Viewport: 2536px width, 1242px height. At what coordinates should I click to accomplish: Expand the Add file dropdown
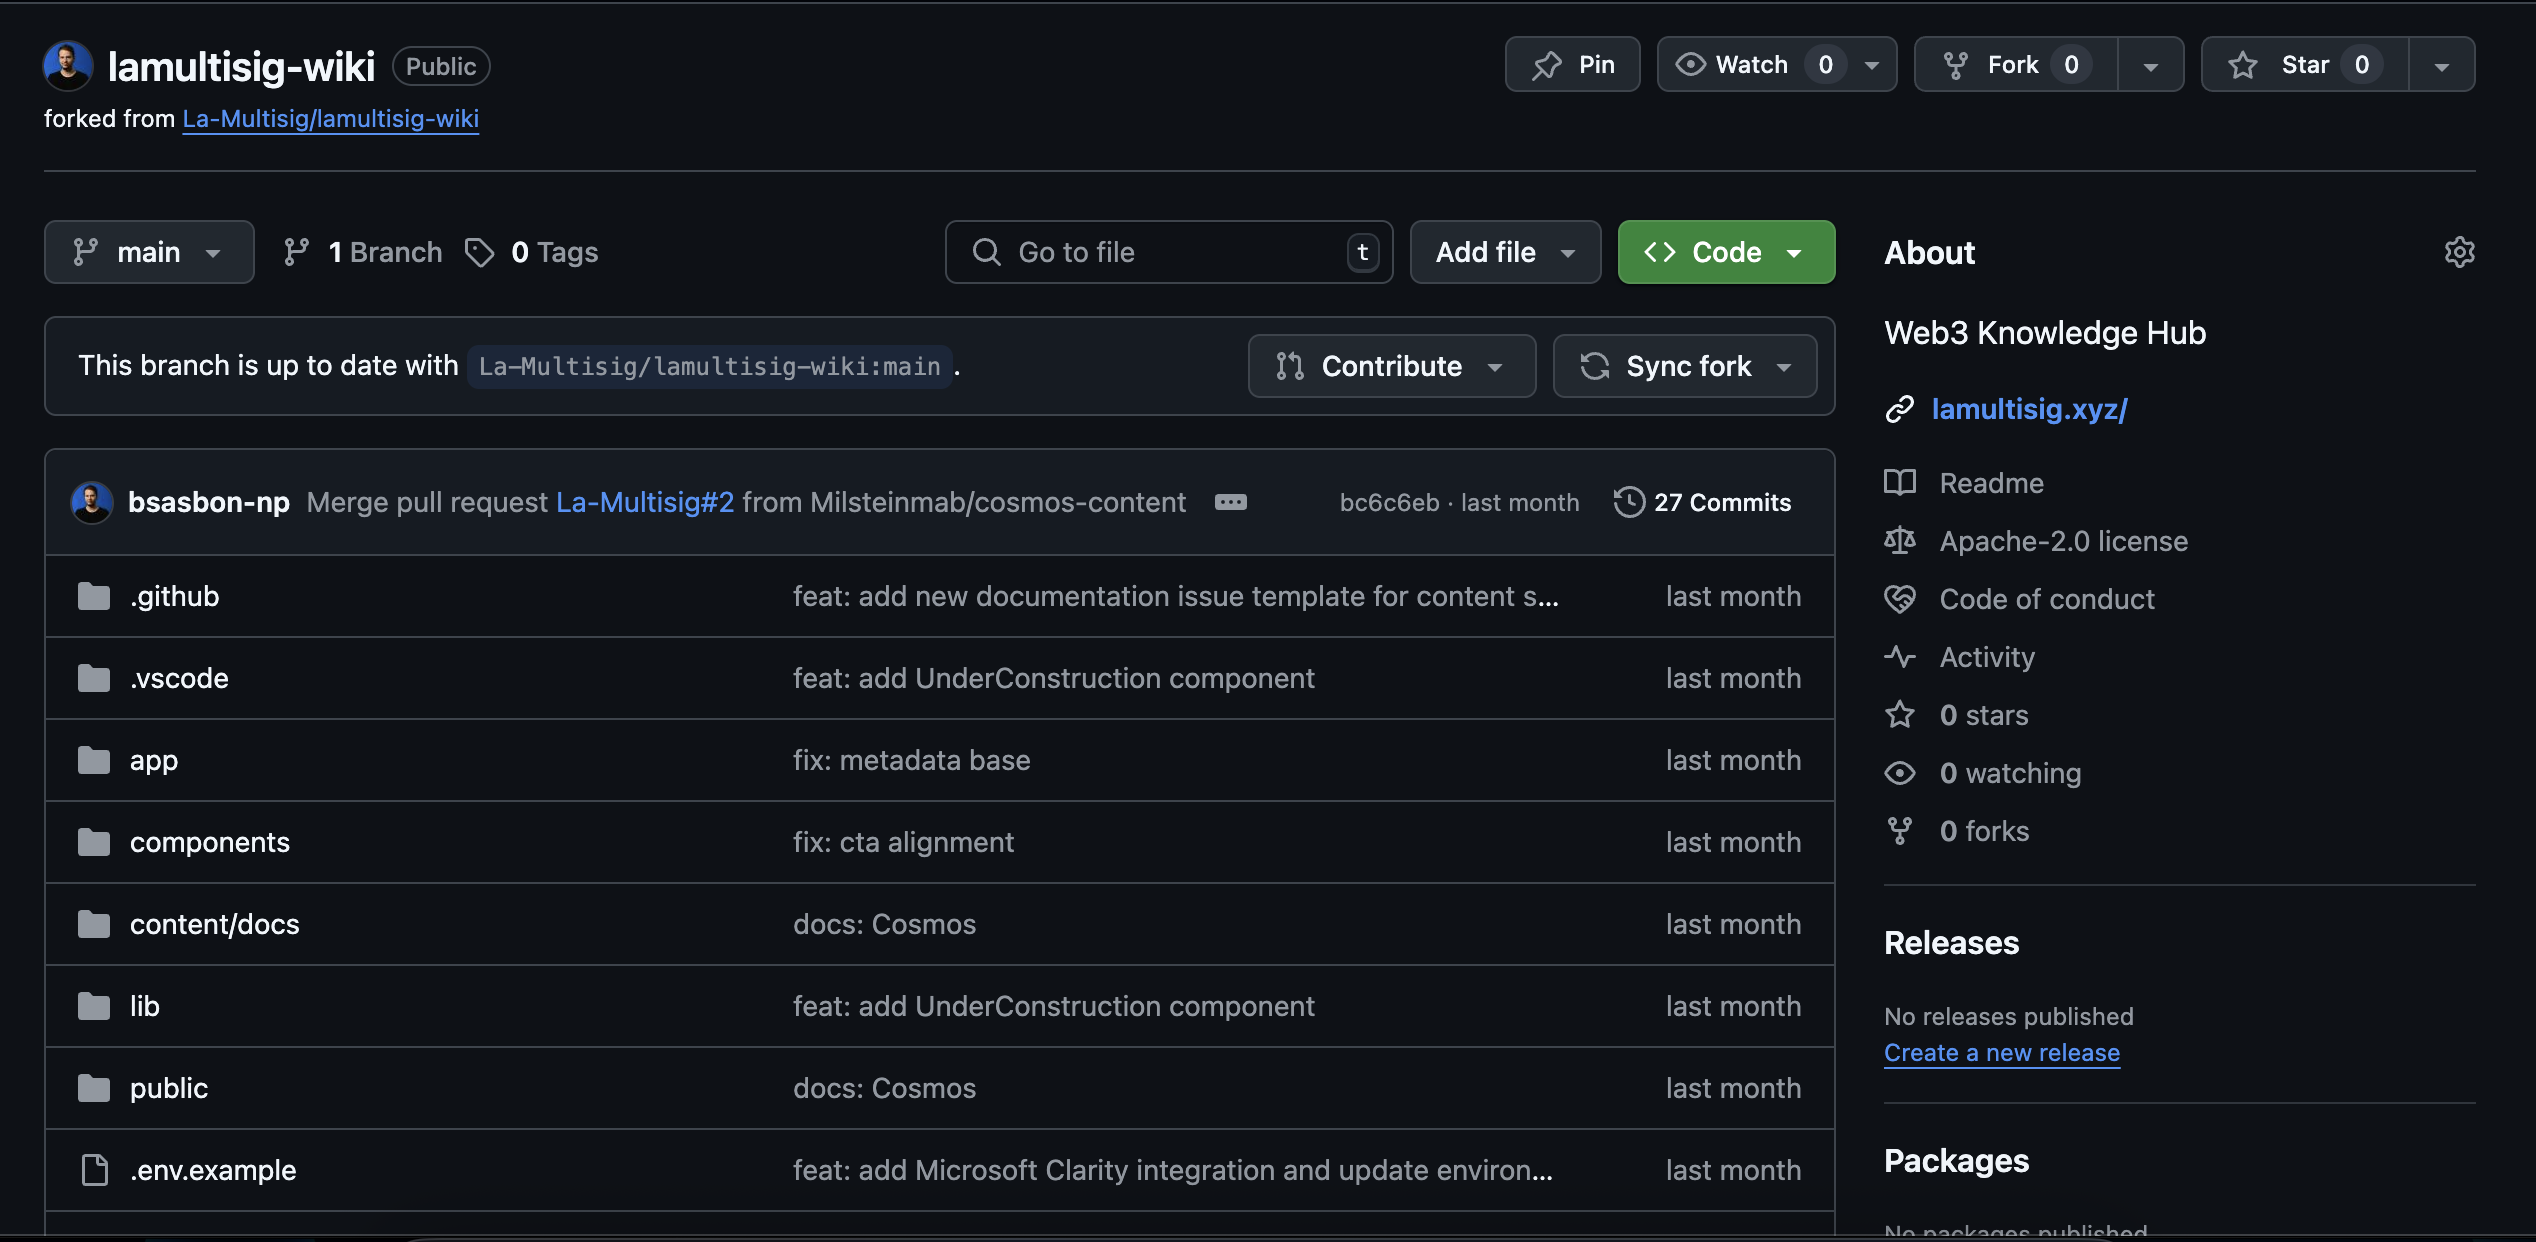(x=1504, y=252)
